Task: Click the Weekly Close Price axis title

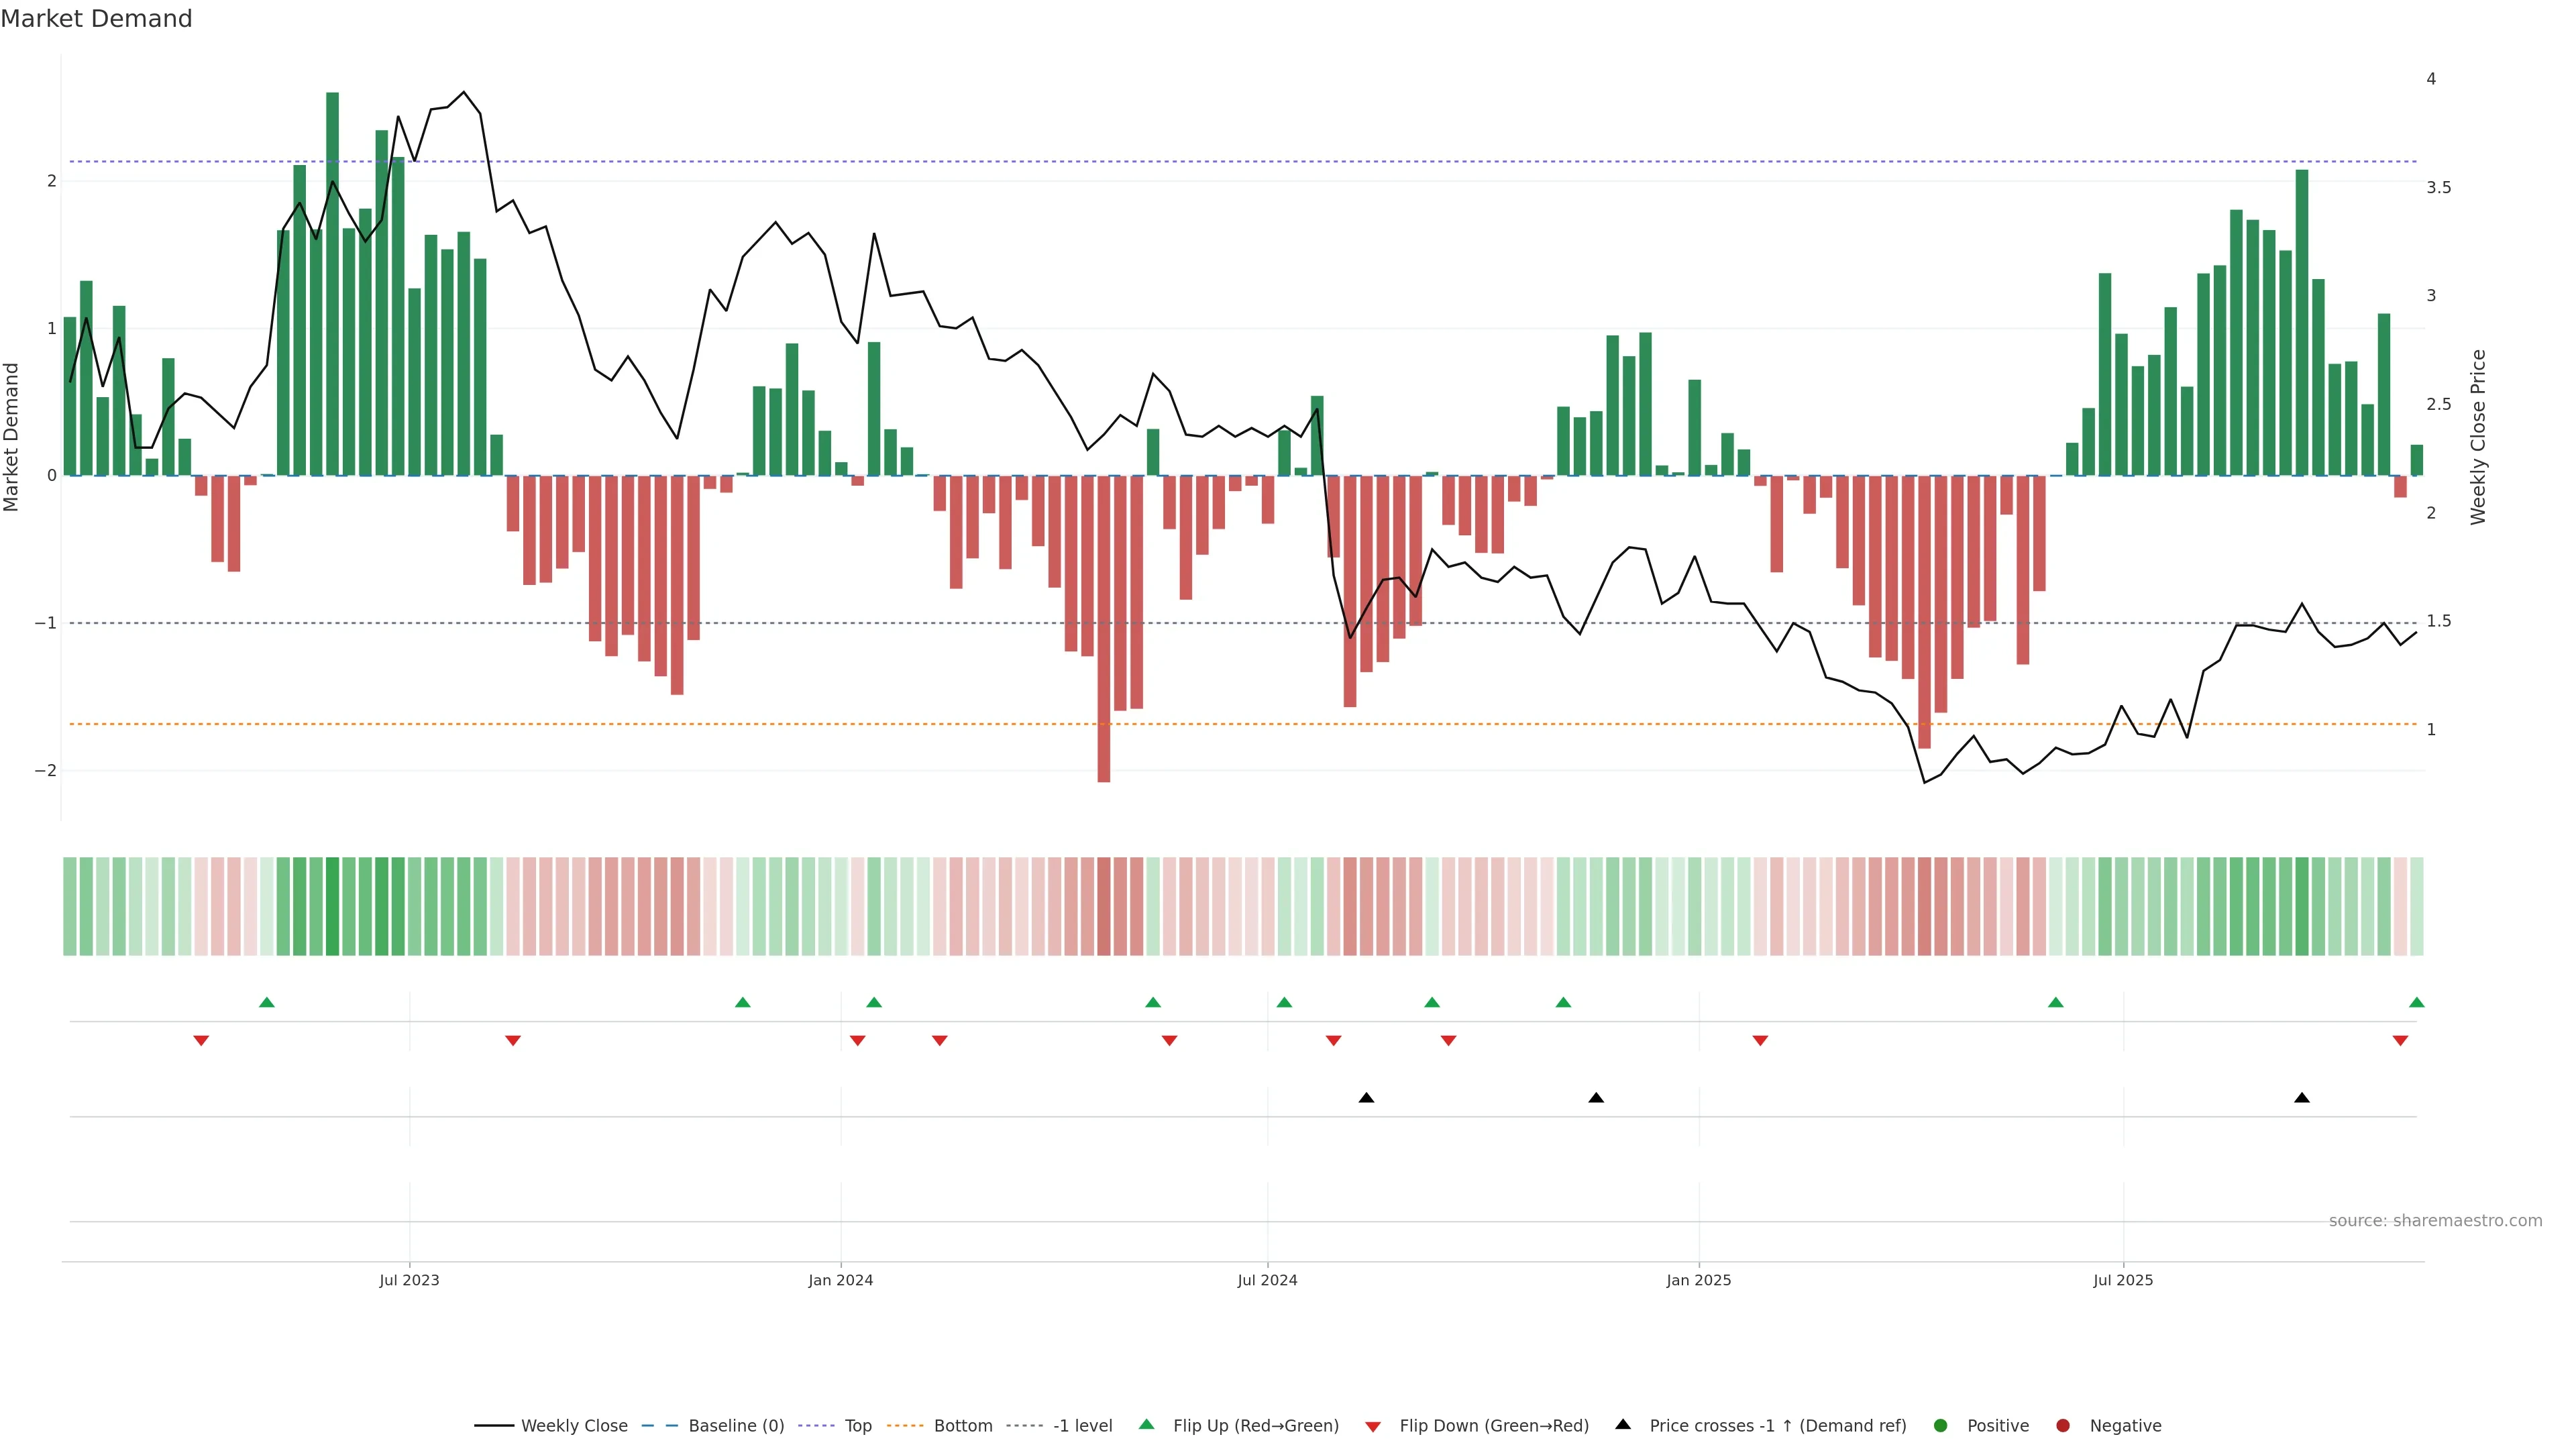Action: (2478, 437)
